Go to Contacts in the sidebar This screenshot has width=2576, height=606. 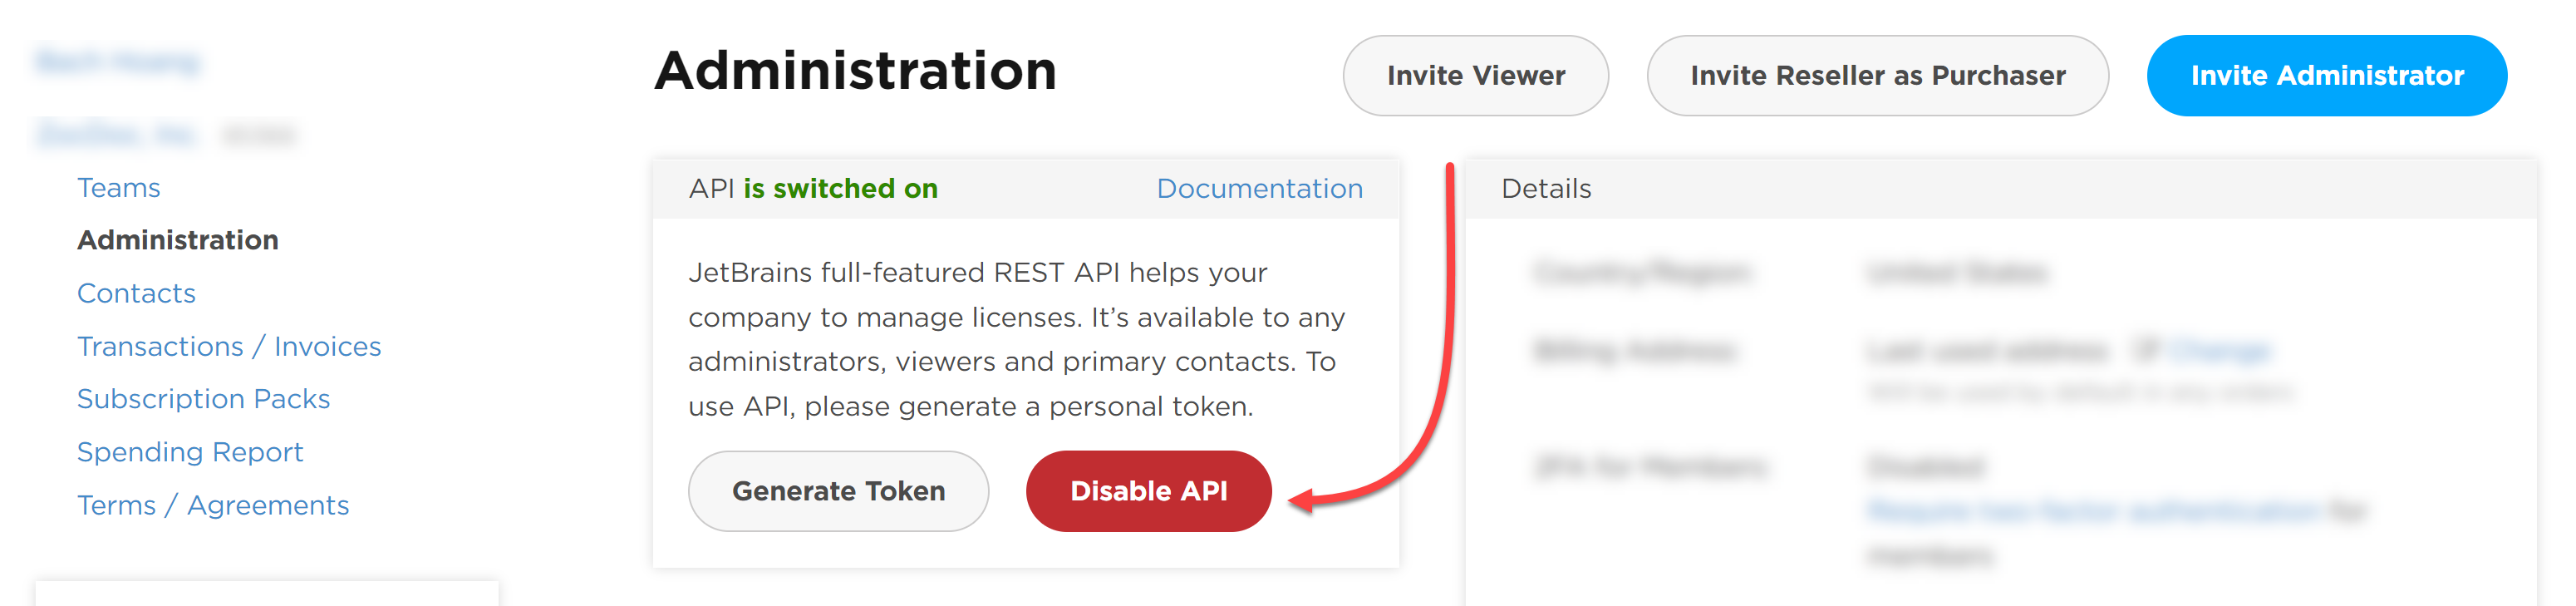[x=136, y=293]
